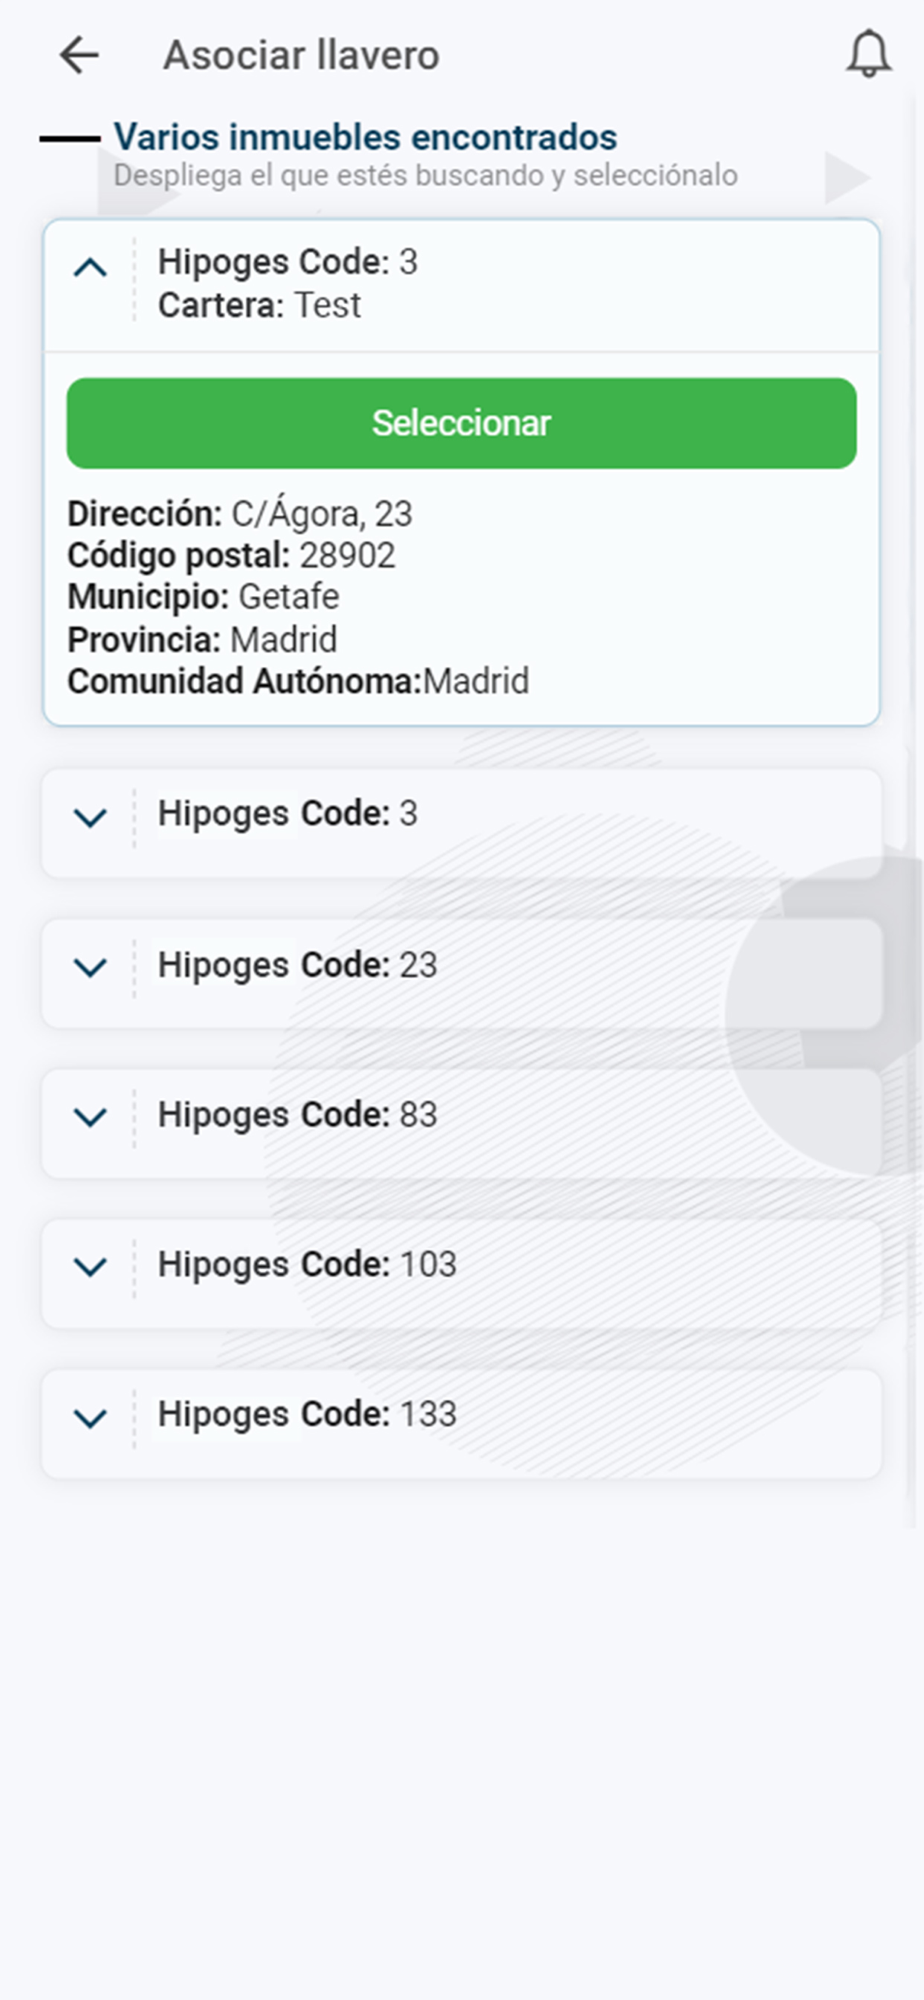
Task: Go back using the arrow icon
Action: click(x=79, y=55)
